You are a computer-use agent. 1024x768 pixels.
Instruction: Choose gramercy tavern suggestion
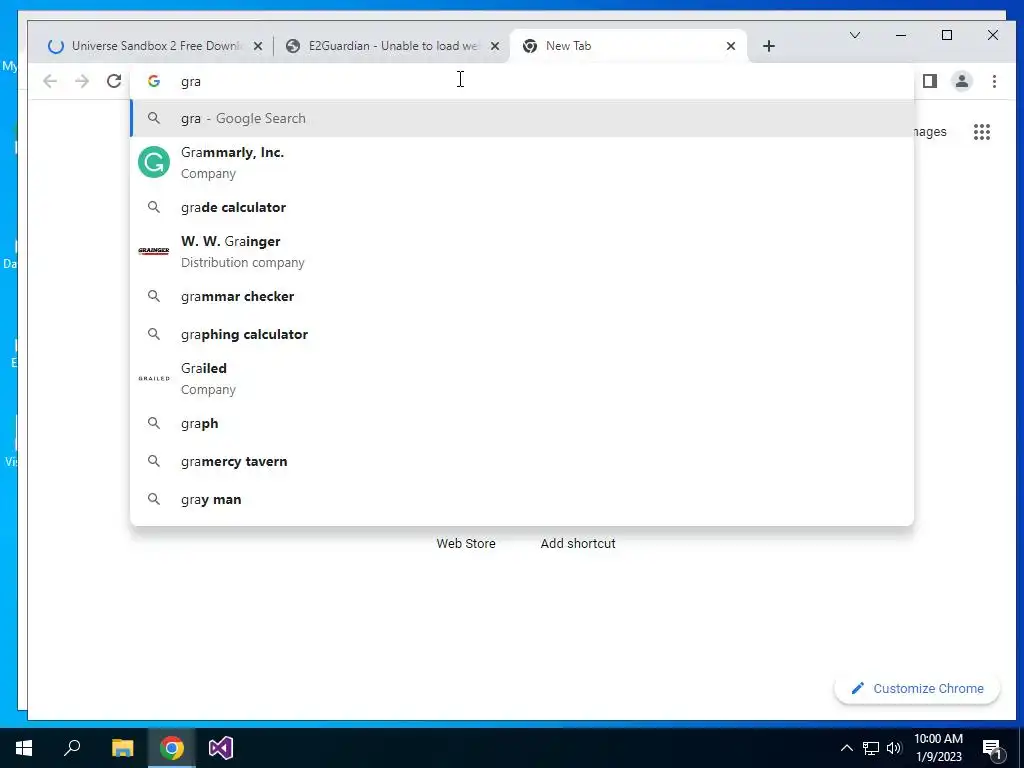(x=522, y=461)
